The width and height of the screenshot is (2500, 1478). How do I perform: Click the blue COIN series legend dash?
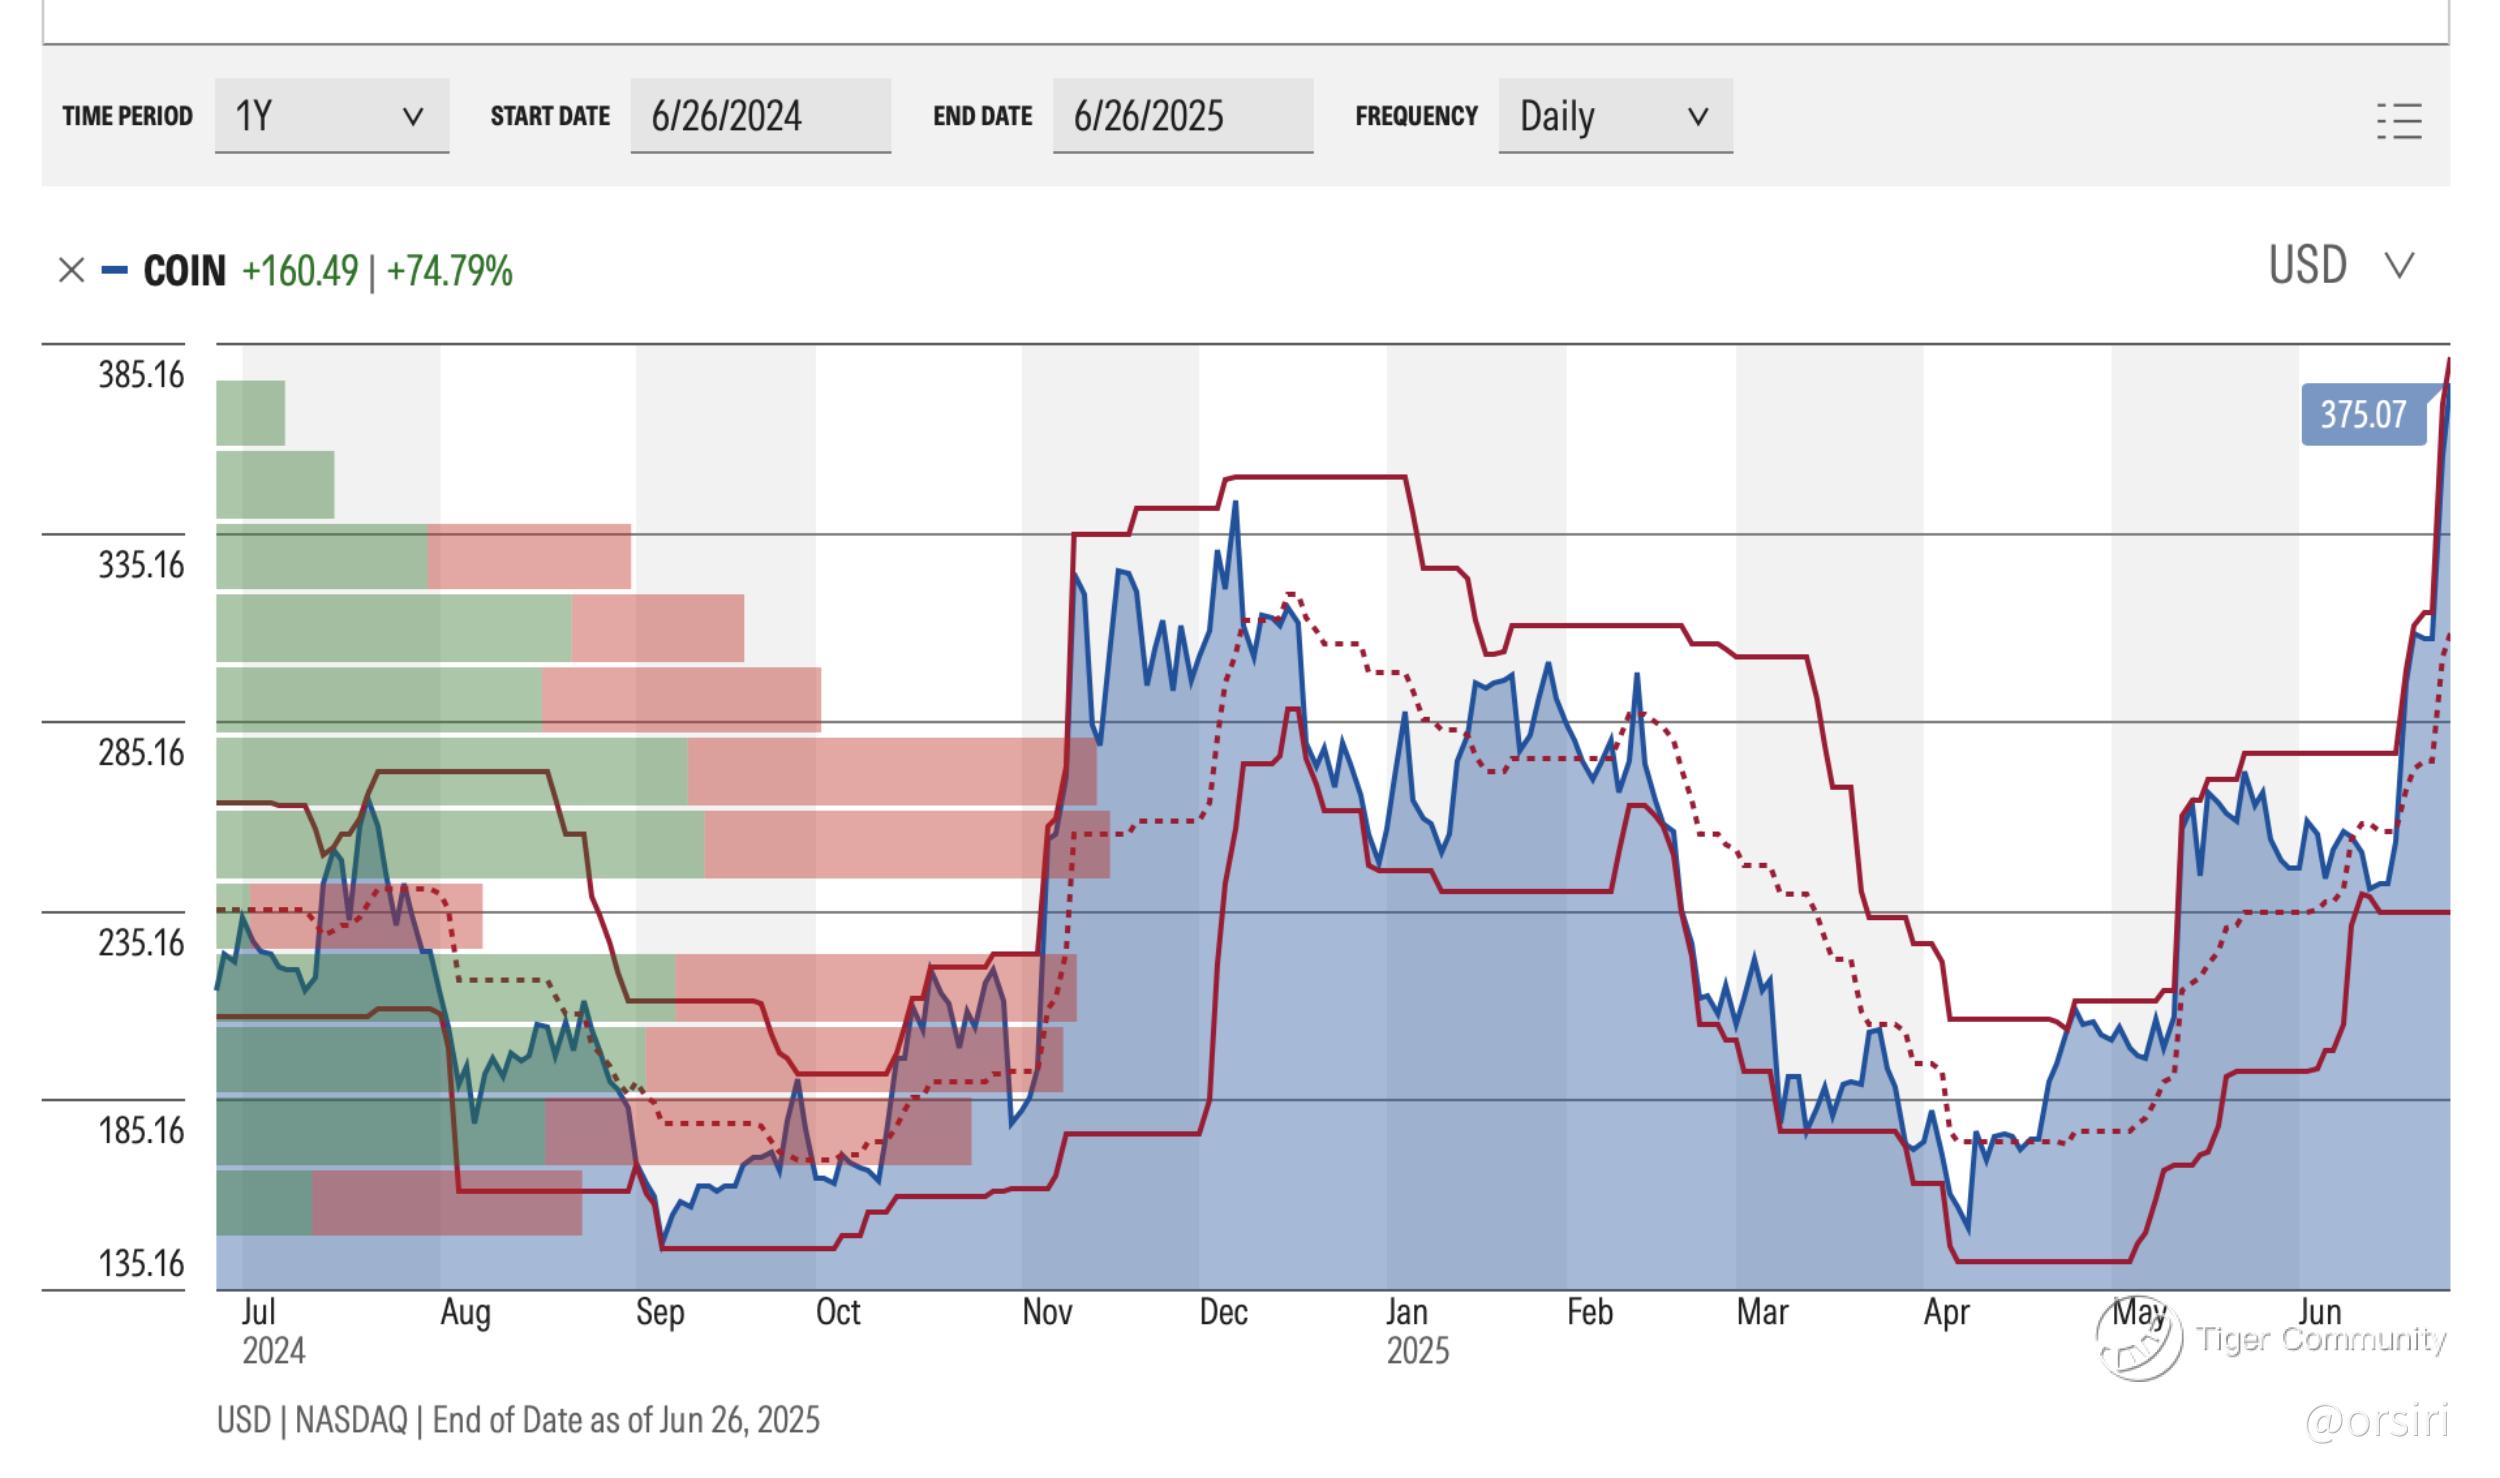point(115,270)
